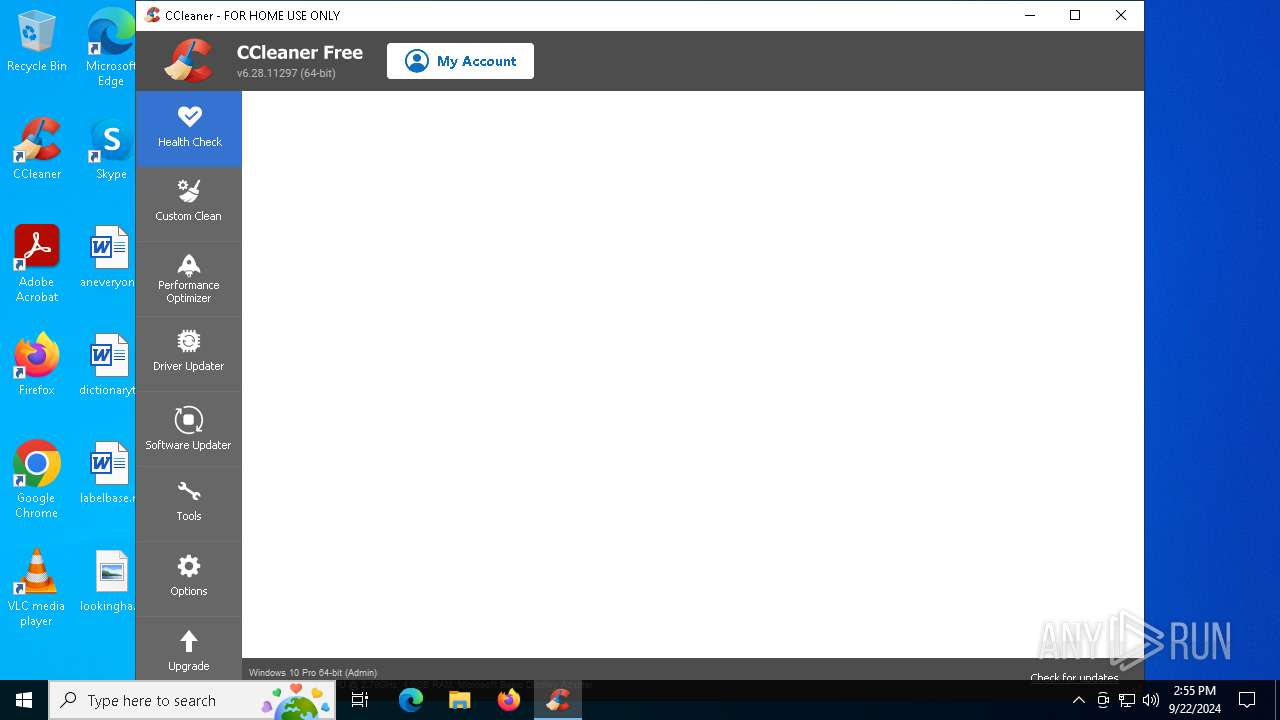Viewport: 1280px width, 720px height.
Task: Click the CCleaner logo in the header
Action: click(x=190, y=60)
